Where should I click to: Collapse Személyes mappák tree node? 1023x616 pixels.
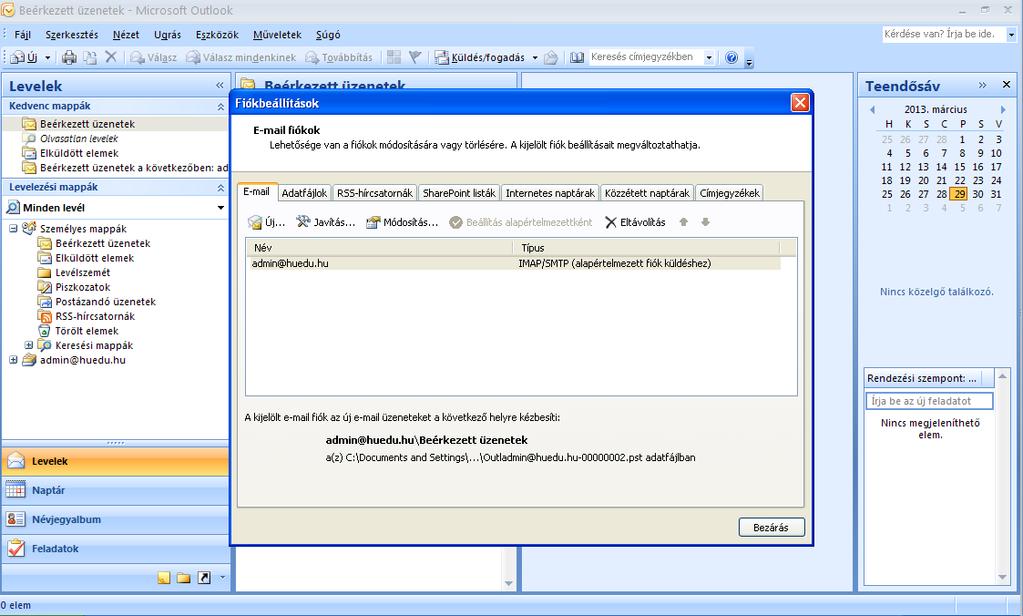tap(13, 228)
